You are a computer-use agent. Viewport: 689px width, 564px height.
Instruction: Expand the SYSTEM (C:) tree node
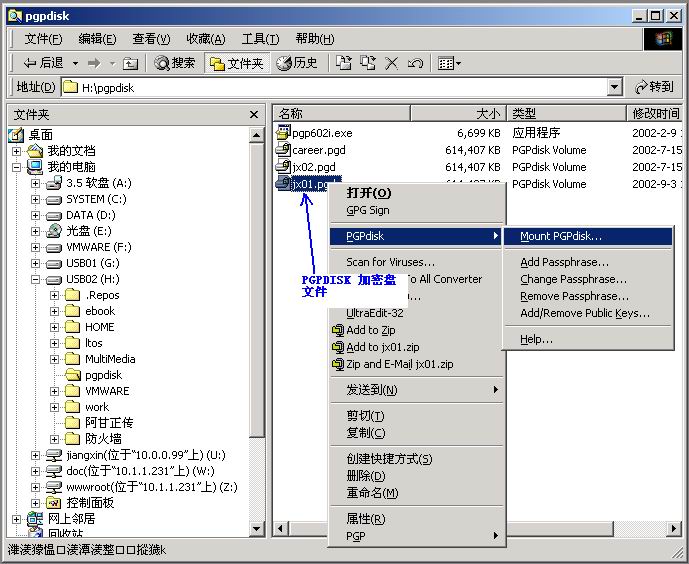point(36,199)
